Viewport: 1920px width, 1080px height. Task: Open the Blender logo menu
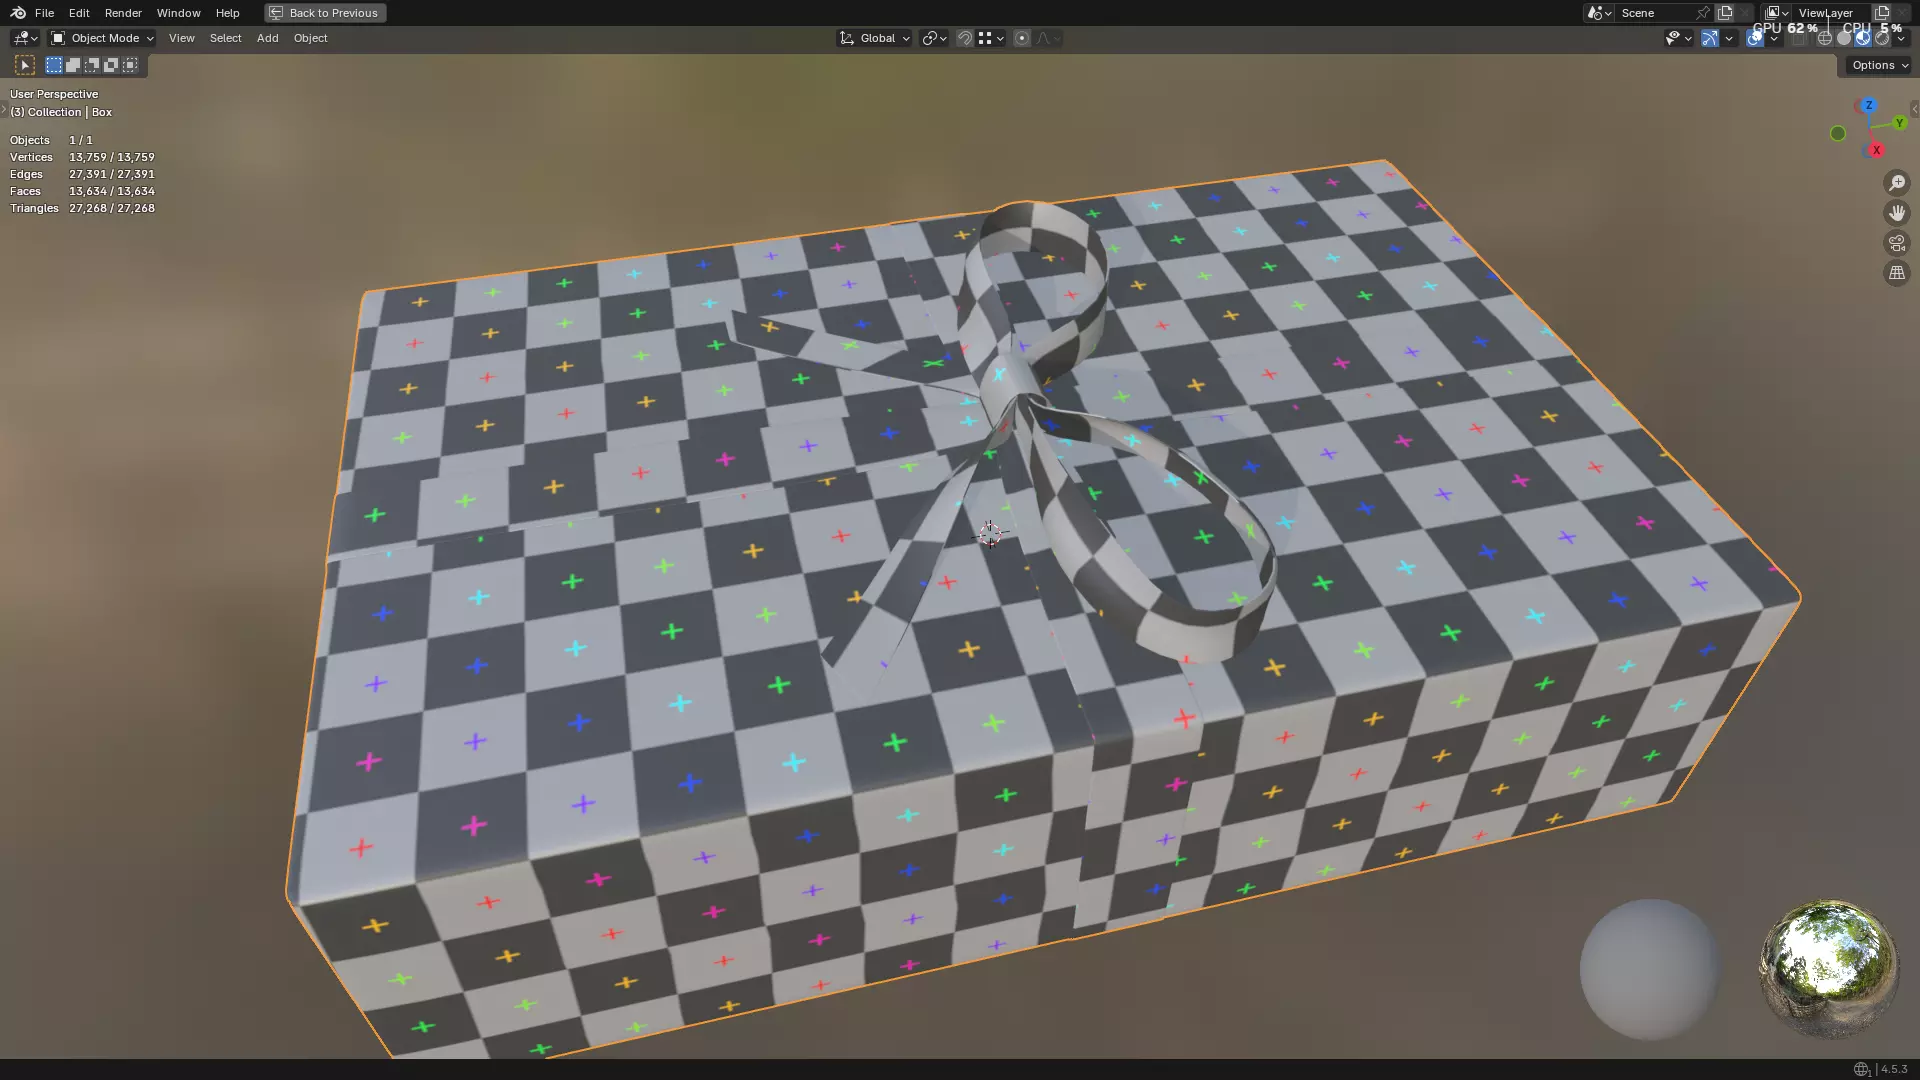[18, 13]
